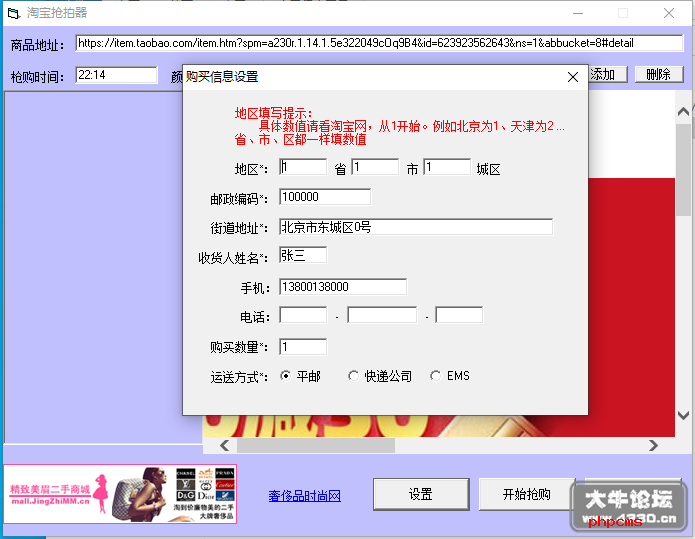Open the 奢侈品时尚网 link

click(x=304, y=496)
